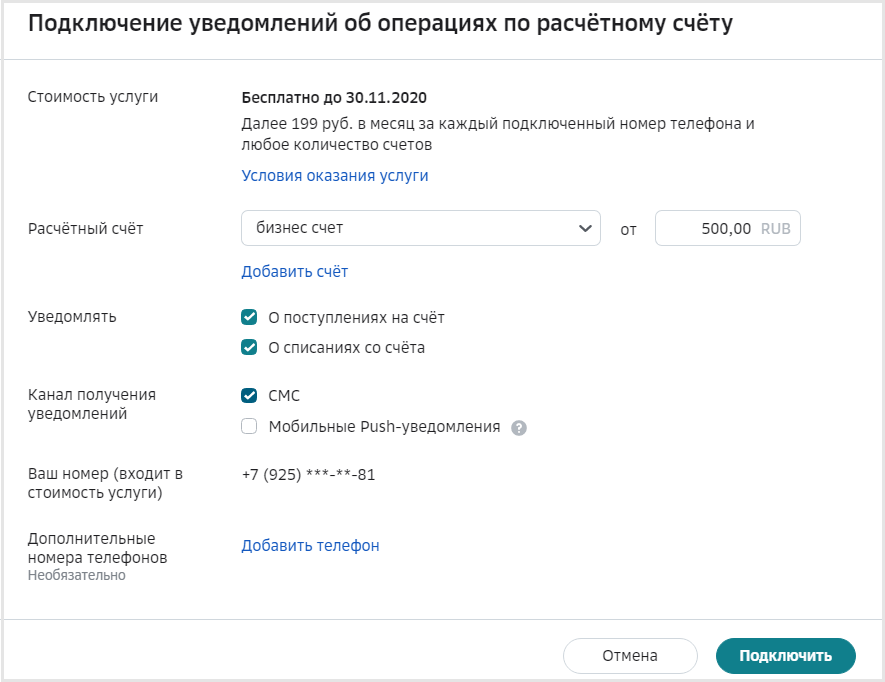
Task: Uncheck 'О списаниях со счёта' checkbox
Action: coord(249,347)
